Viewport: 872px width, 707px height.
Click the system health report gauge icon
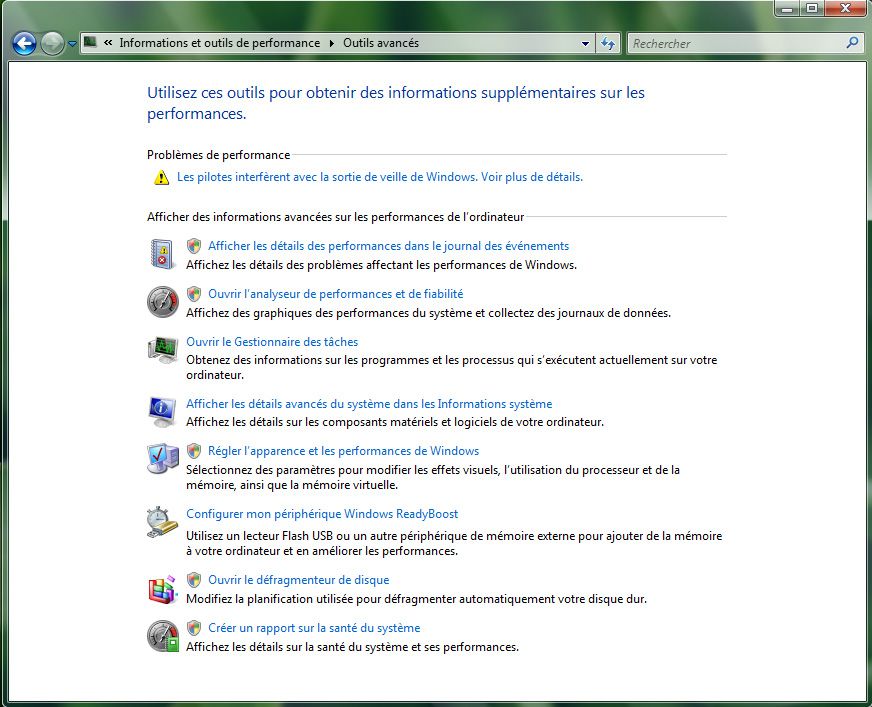click(162, 636)
